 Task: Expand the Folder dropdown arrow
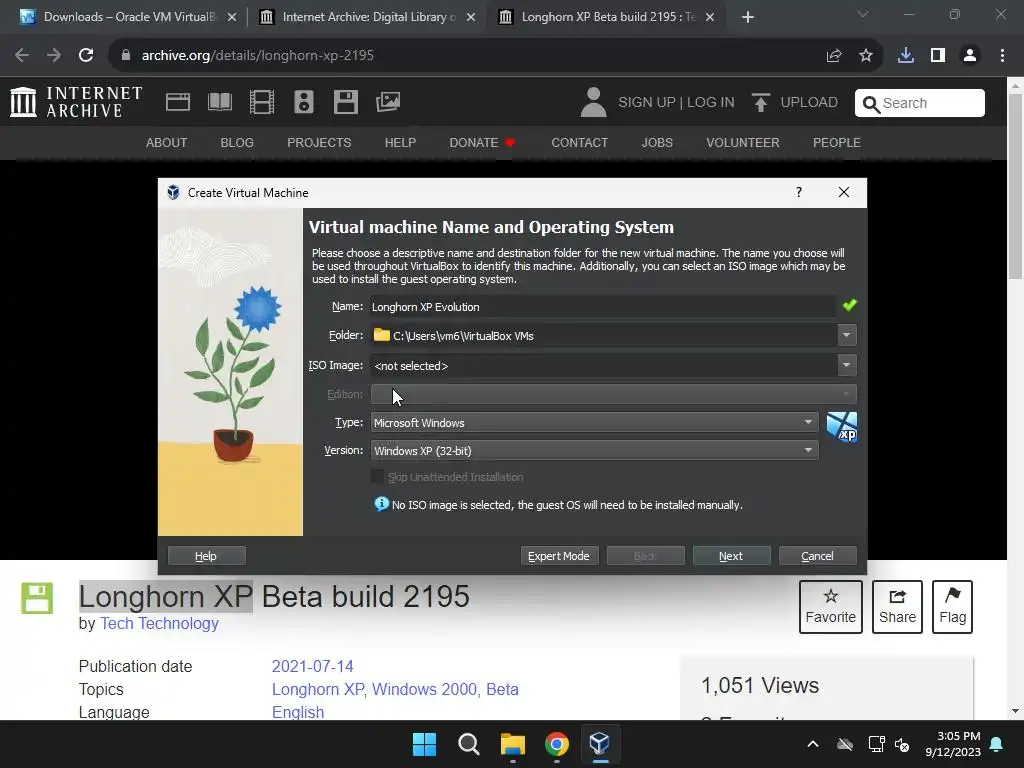click(846, 335)
